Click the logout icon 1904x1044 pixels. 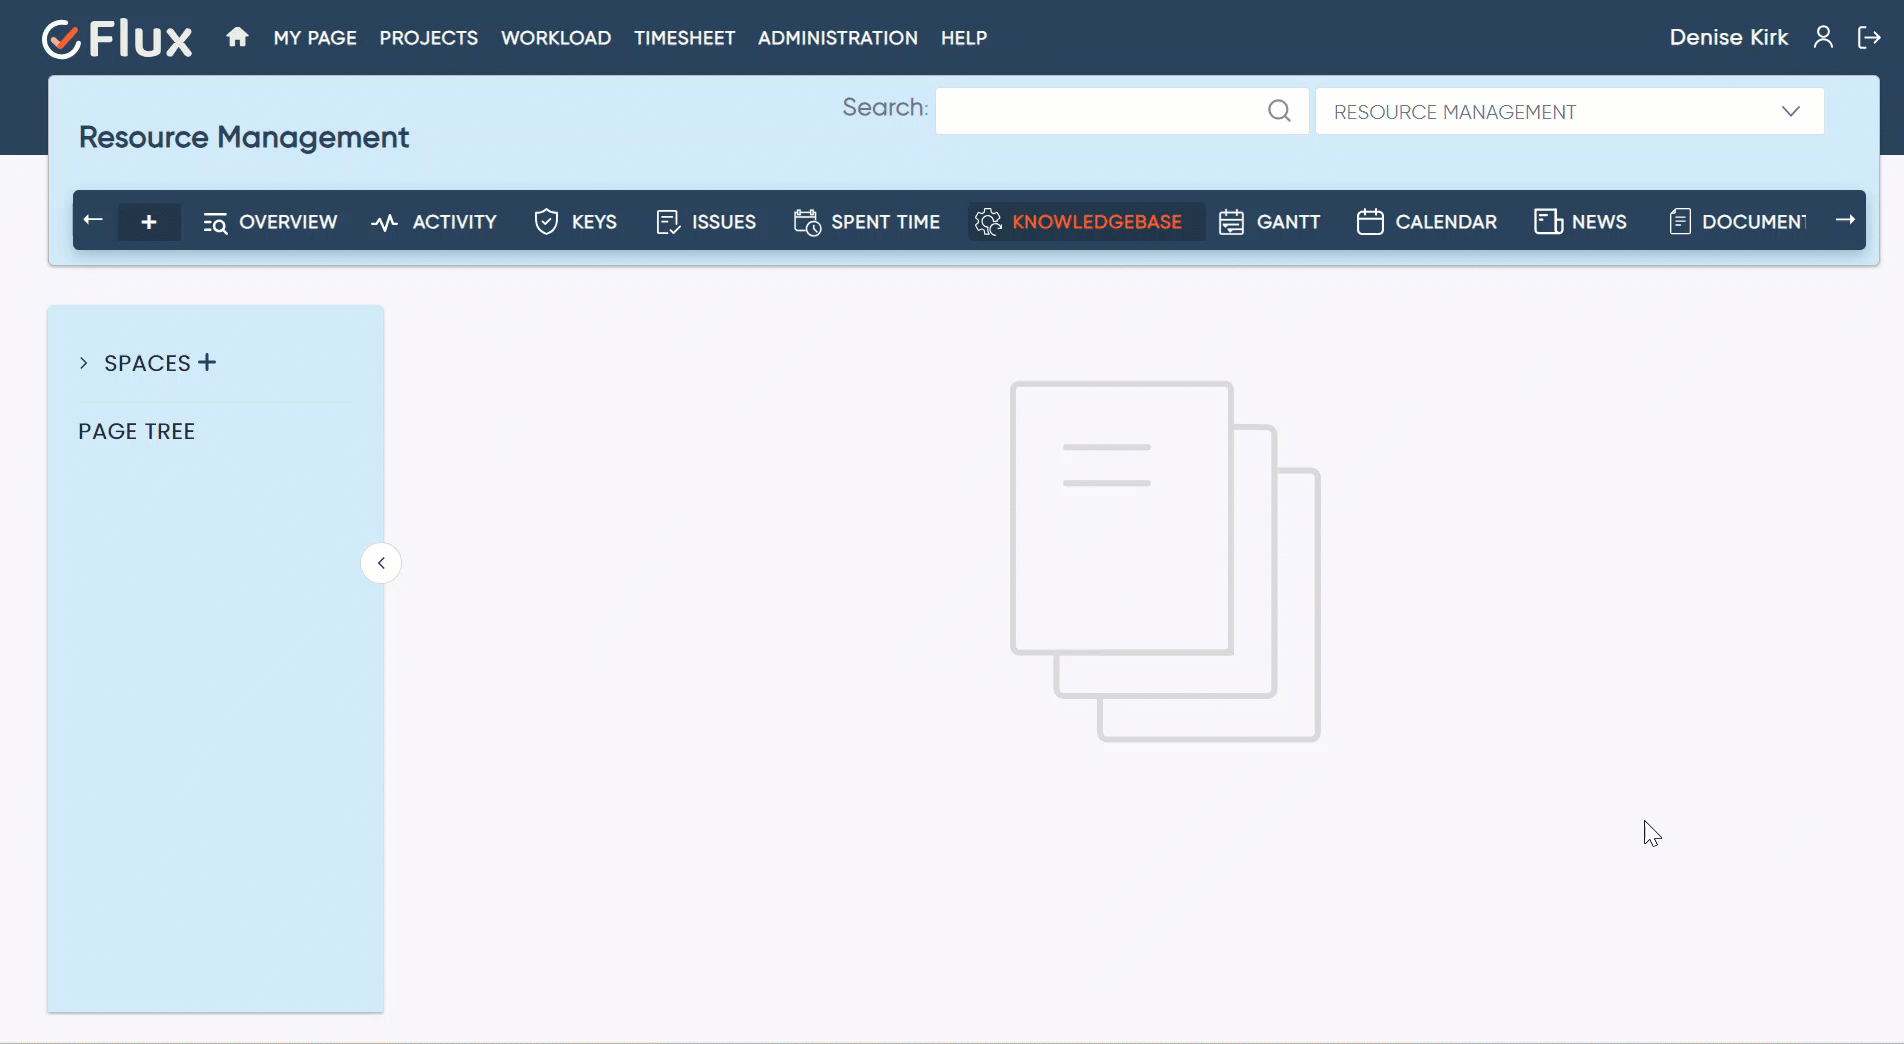pyautogui.click(x=1869, y=38)
